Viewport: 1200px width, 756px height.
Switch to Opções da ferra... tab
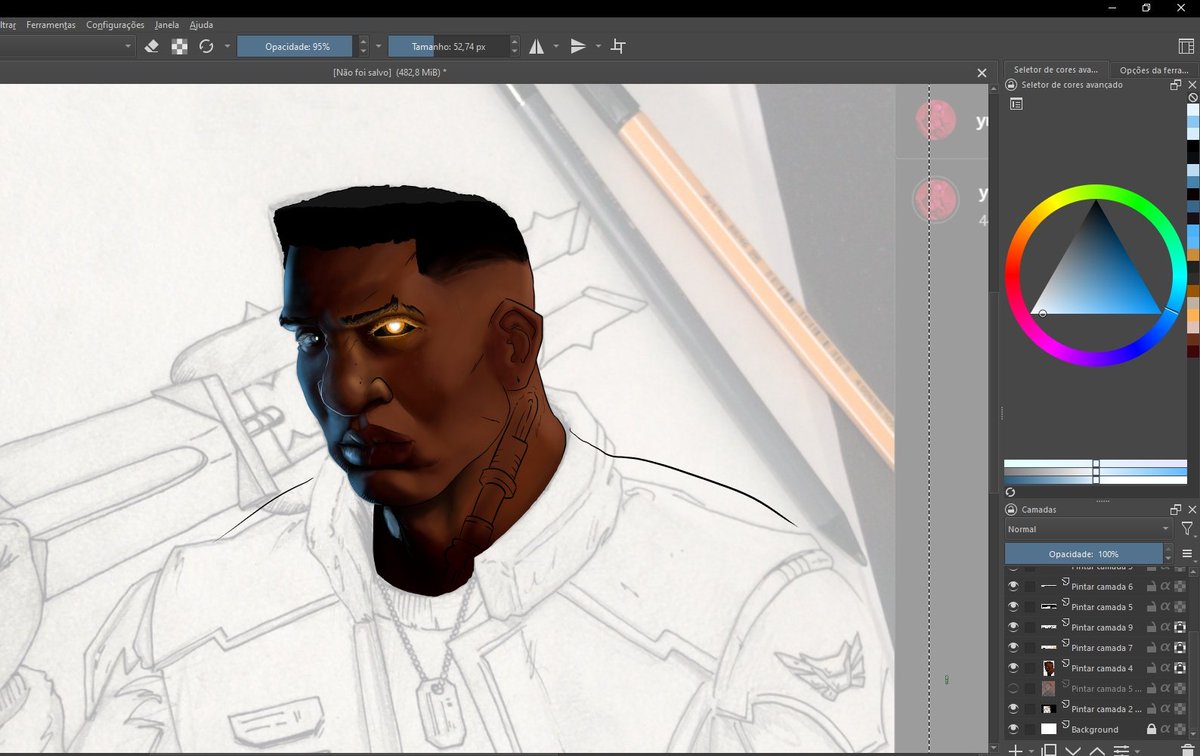click(1154, 70)
